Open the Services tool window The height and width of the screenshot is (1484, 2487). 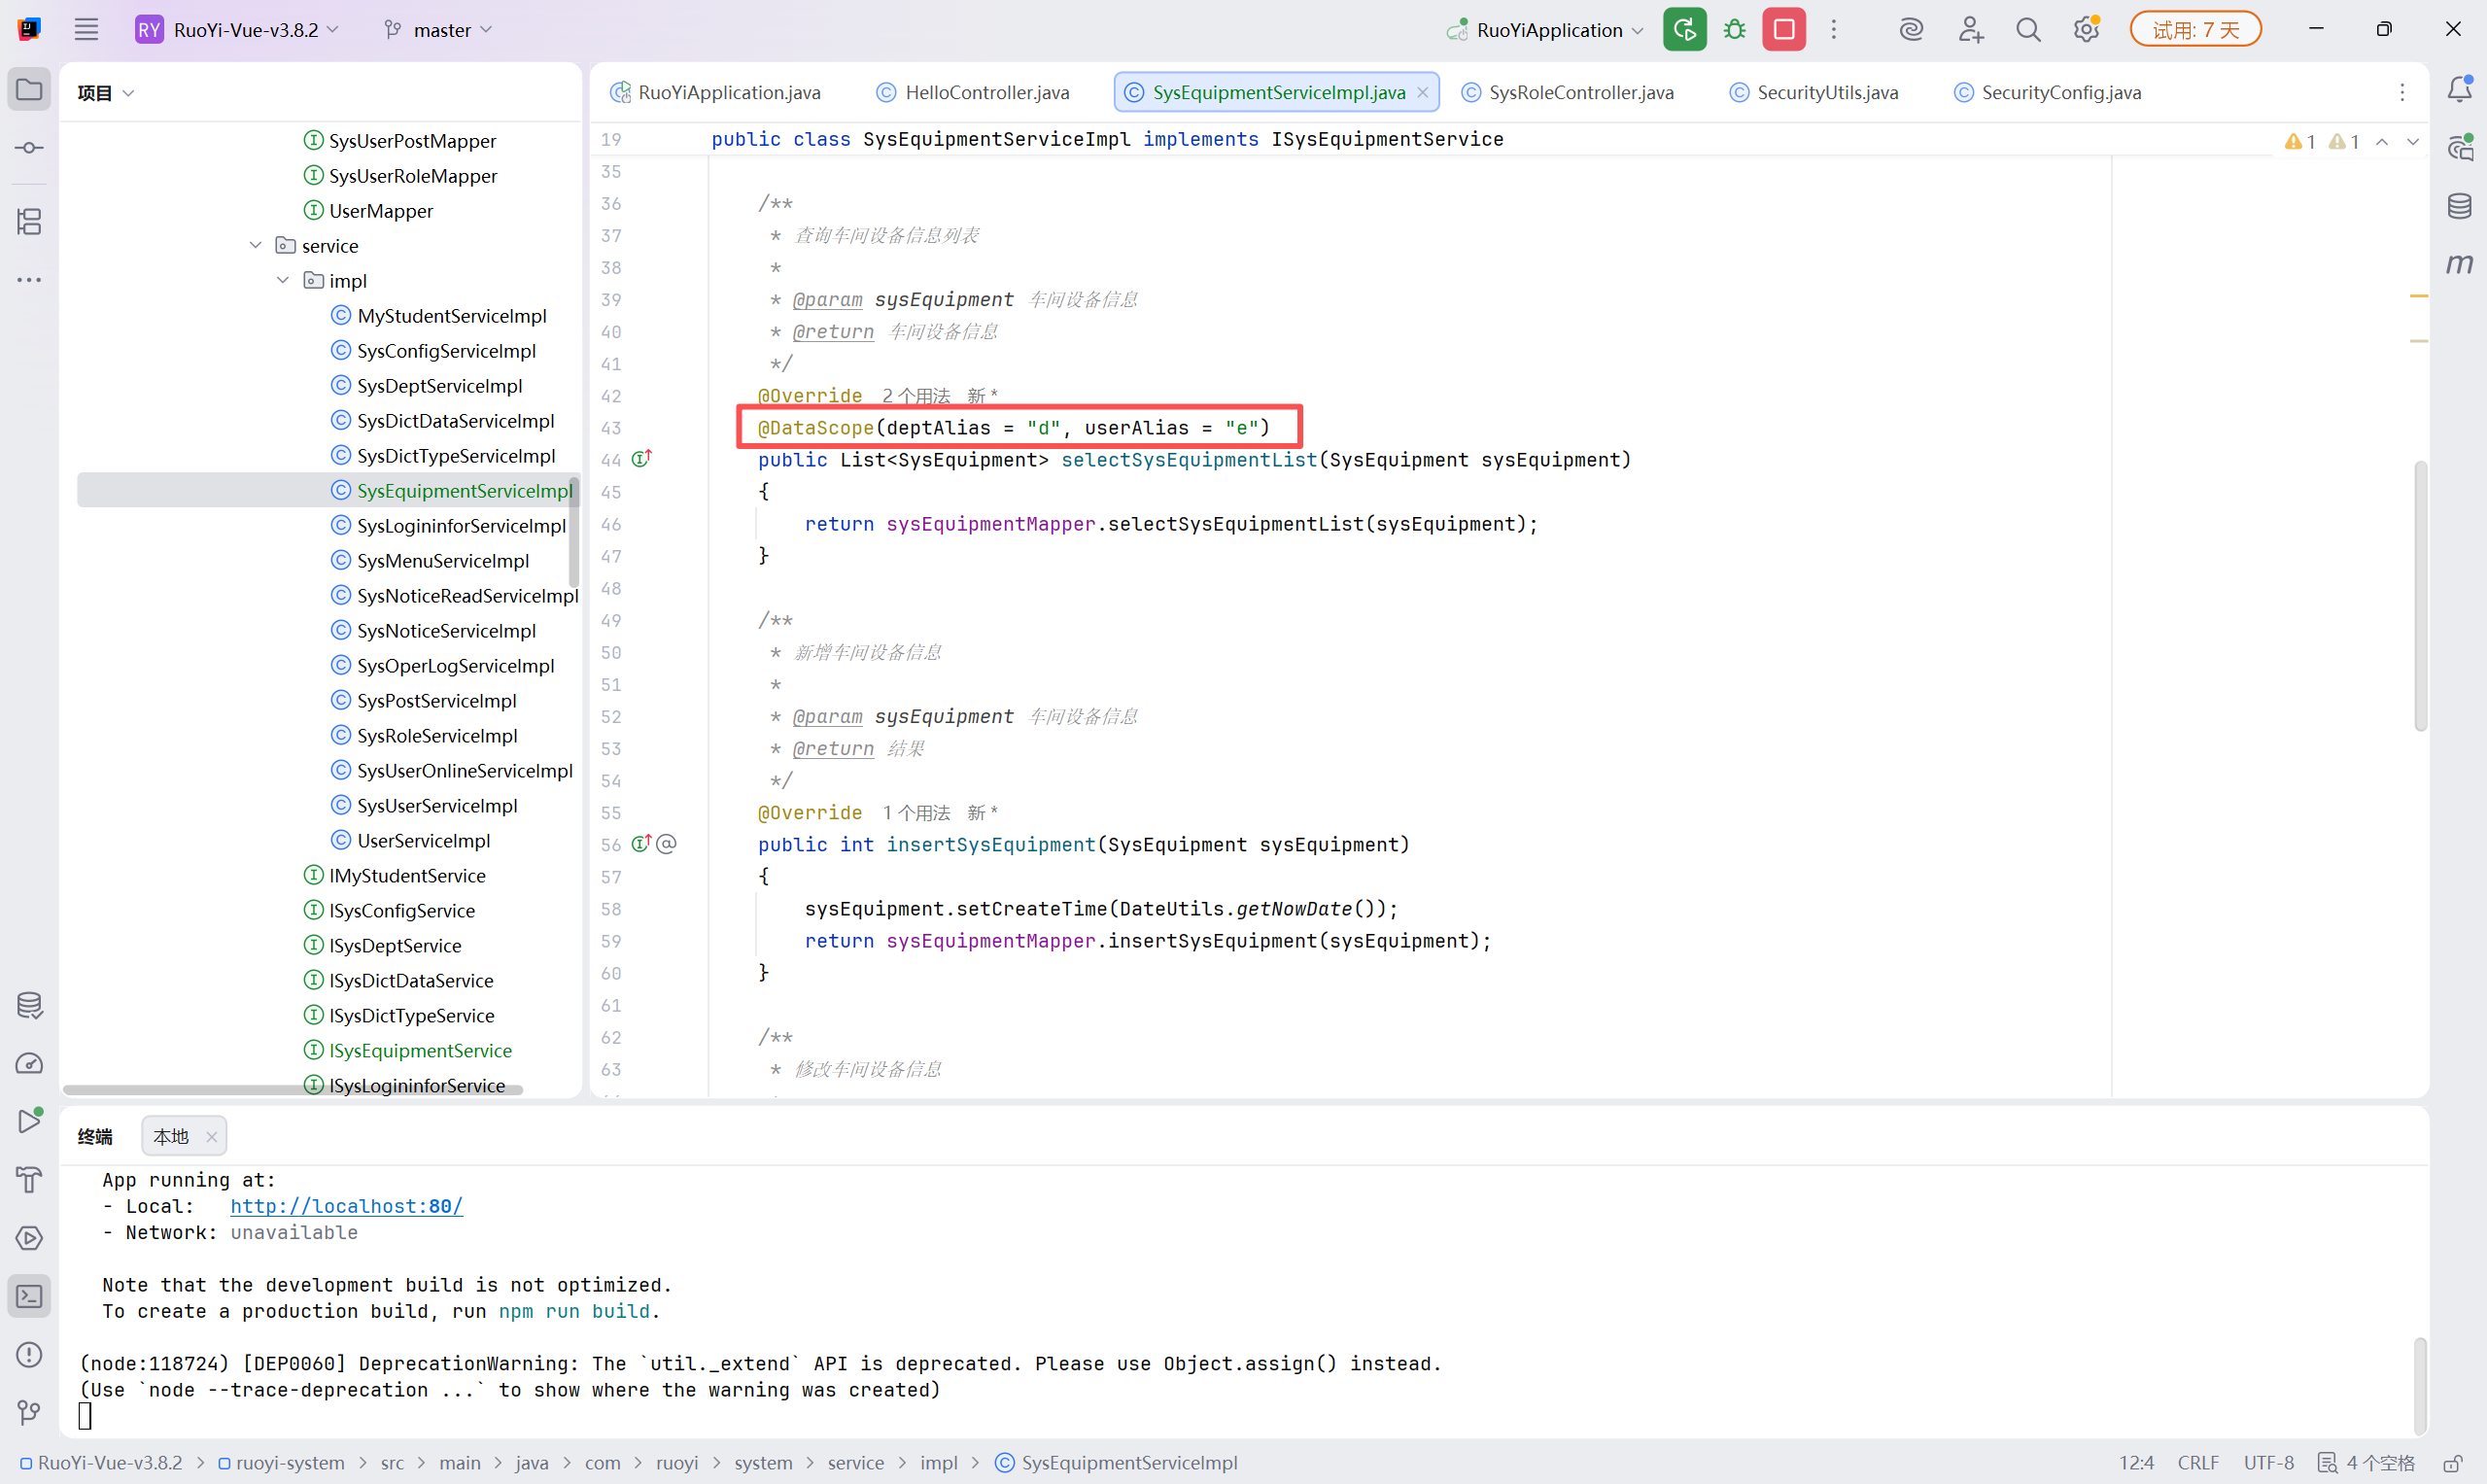pyautogui.click(x=29, y=1238)
